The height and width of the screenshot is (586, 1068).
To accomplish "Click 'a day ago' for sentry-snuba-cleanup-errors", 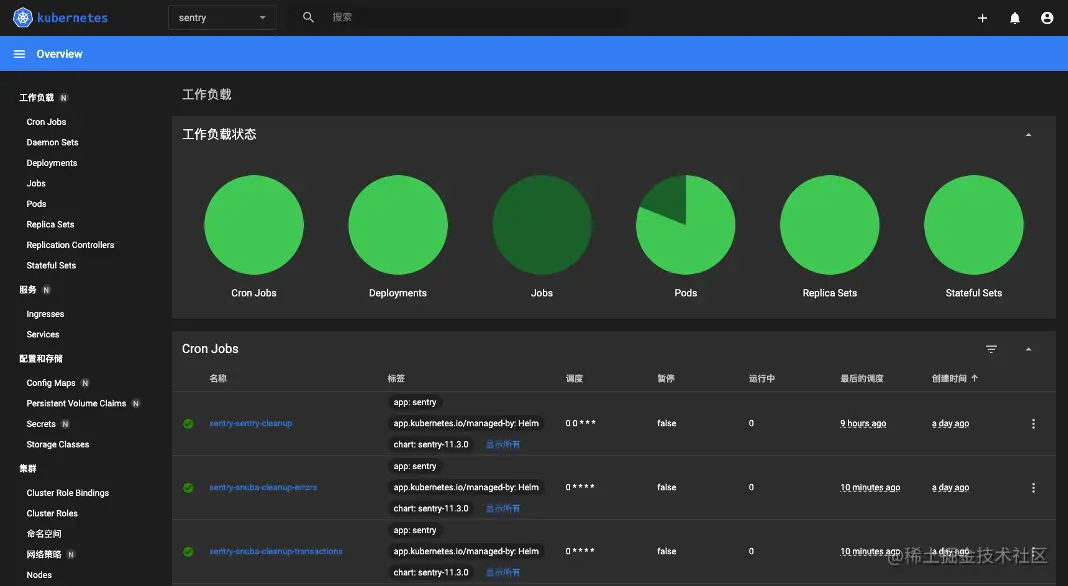I will coord(950,487).
